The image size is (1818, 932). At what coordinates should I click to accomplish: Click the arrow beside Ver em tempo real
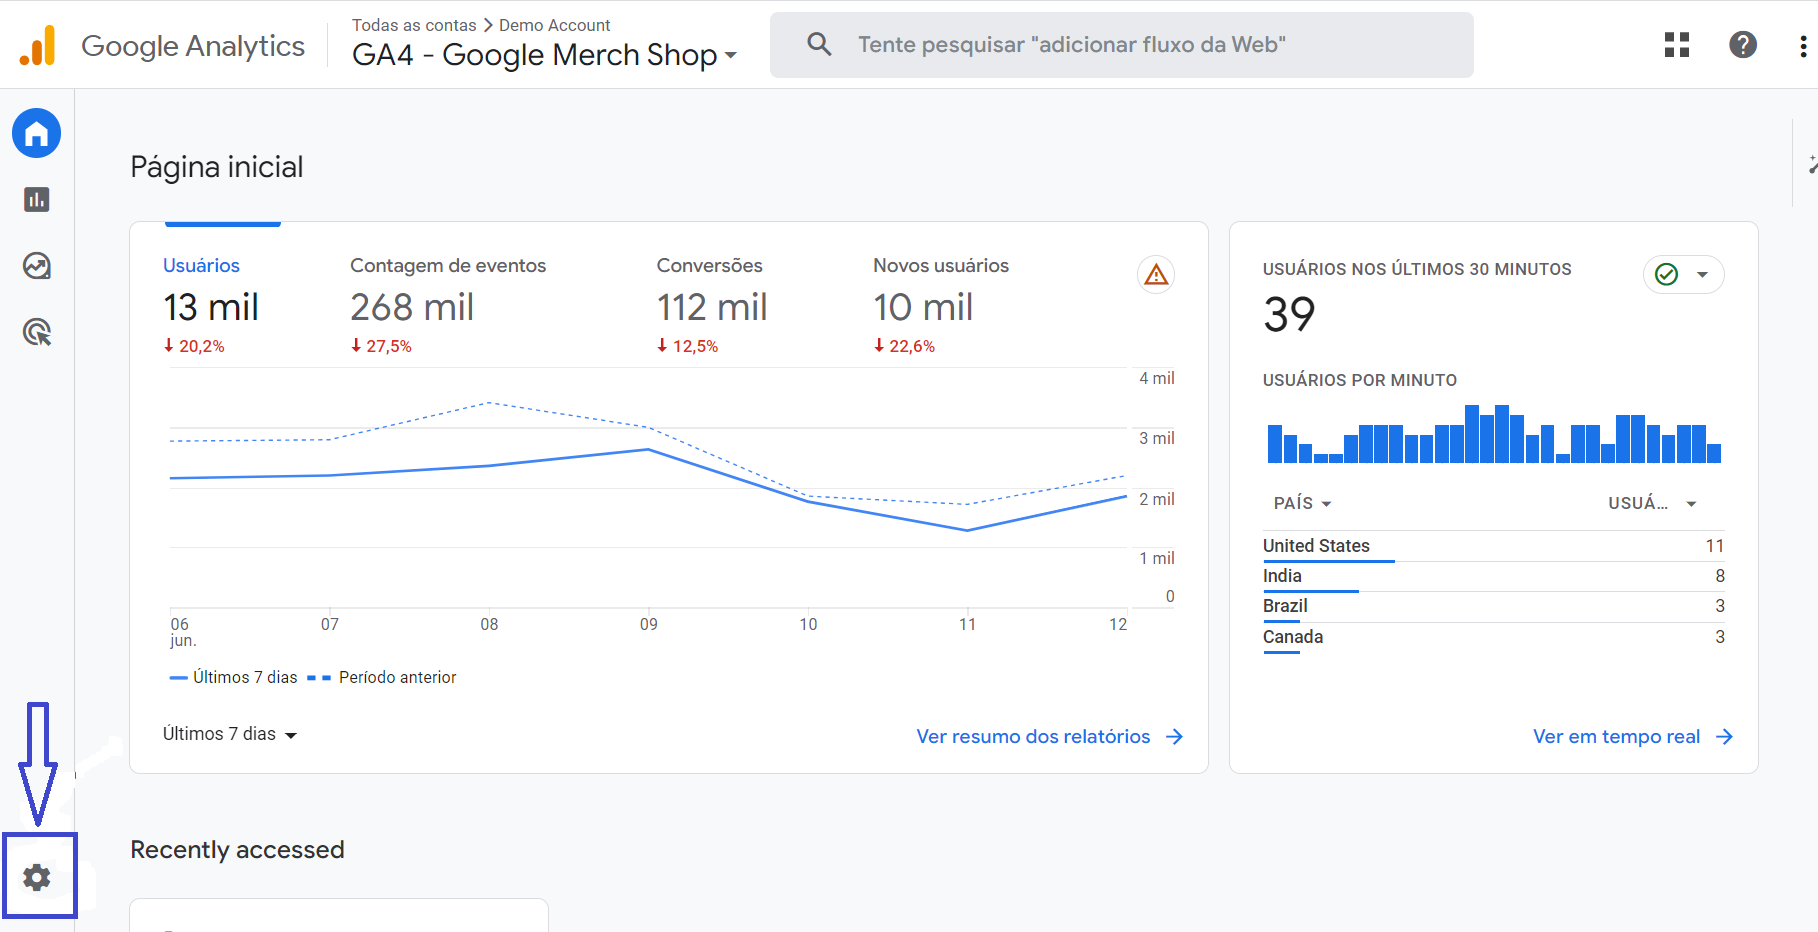click(1724, 737)
